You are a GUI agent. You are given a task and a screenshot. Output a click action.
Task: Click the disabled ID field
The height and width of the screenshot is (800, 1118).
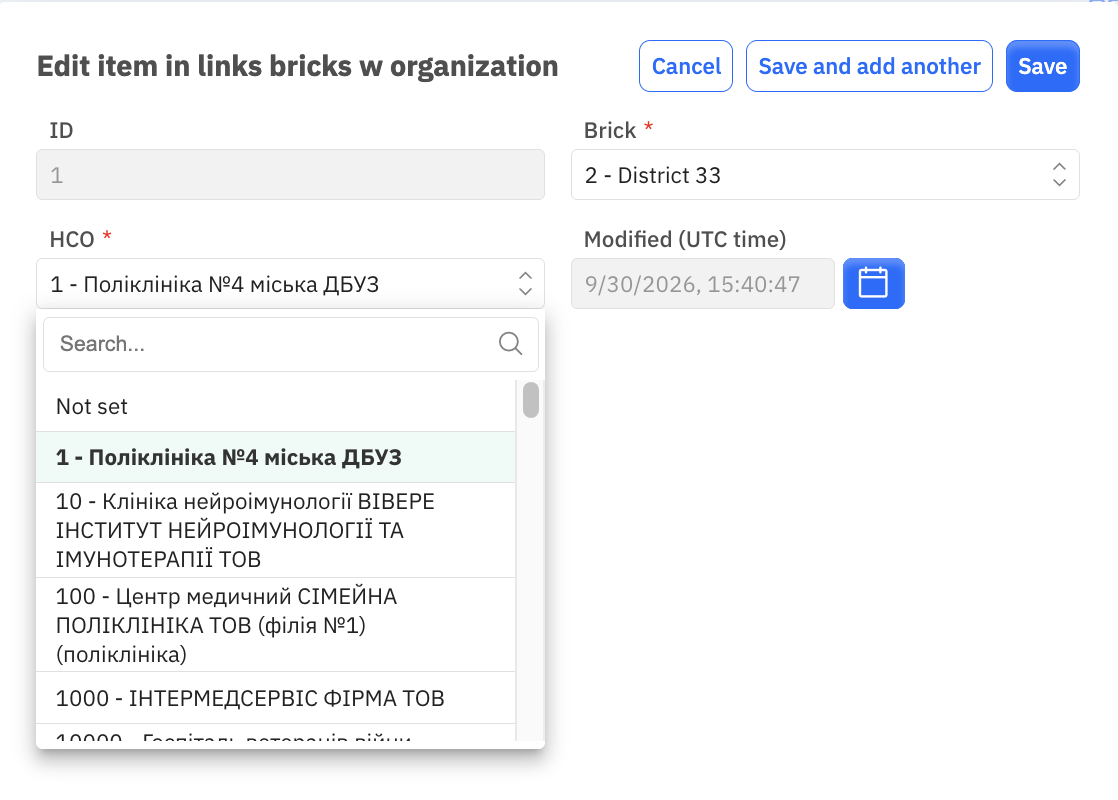(x=290, y=175)
